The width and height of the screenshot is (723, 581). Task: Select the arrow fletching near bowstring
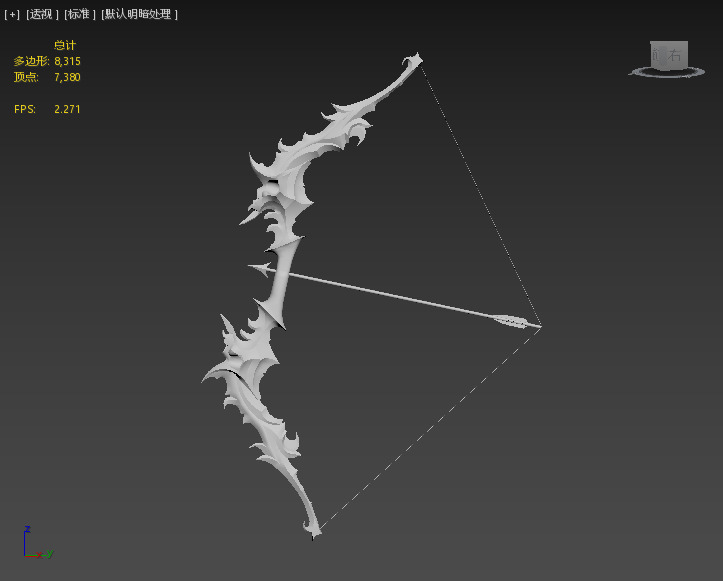(512, 320)
